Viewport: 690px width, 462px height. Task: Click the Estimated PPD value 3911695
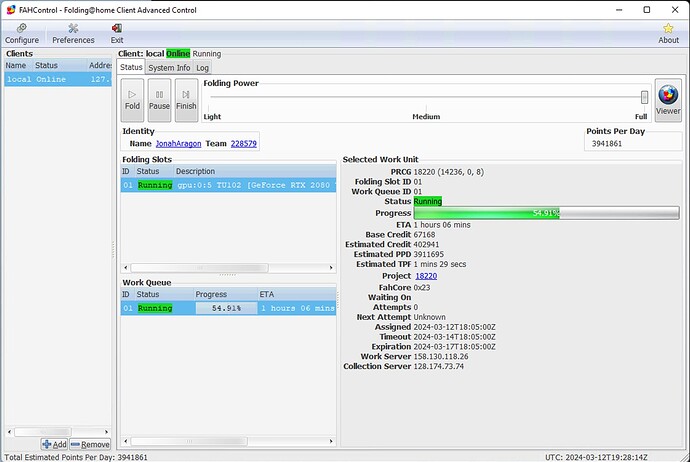click(429, 254)
